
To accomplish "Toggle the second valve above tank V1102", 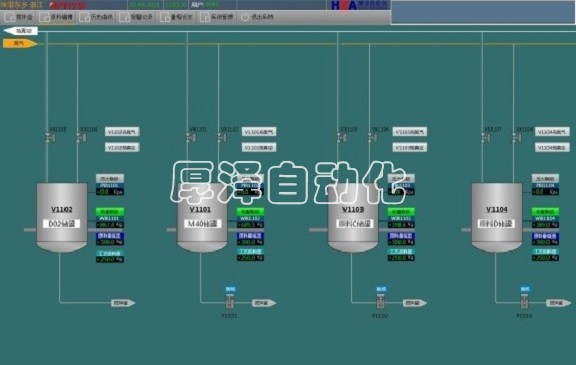I will tap(79, 138).
